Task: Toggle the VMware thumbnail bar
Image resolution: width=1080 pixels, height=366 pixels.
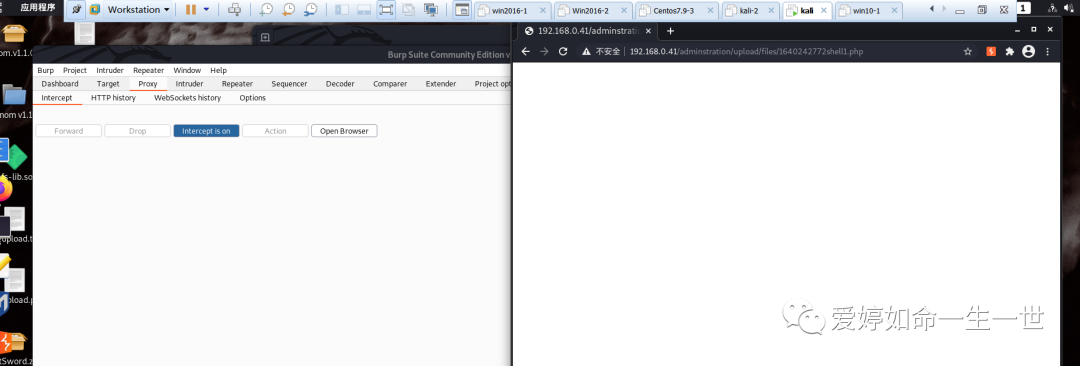Action: click(x=364, y=10)
